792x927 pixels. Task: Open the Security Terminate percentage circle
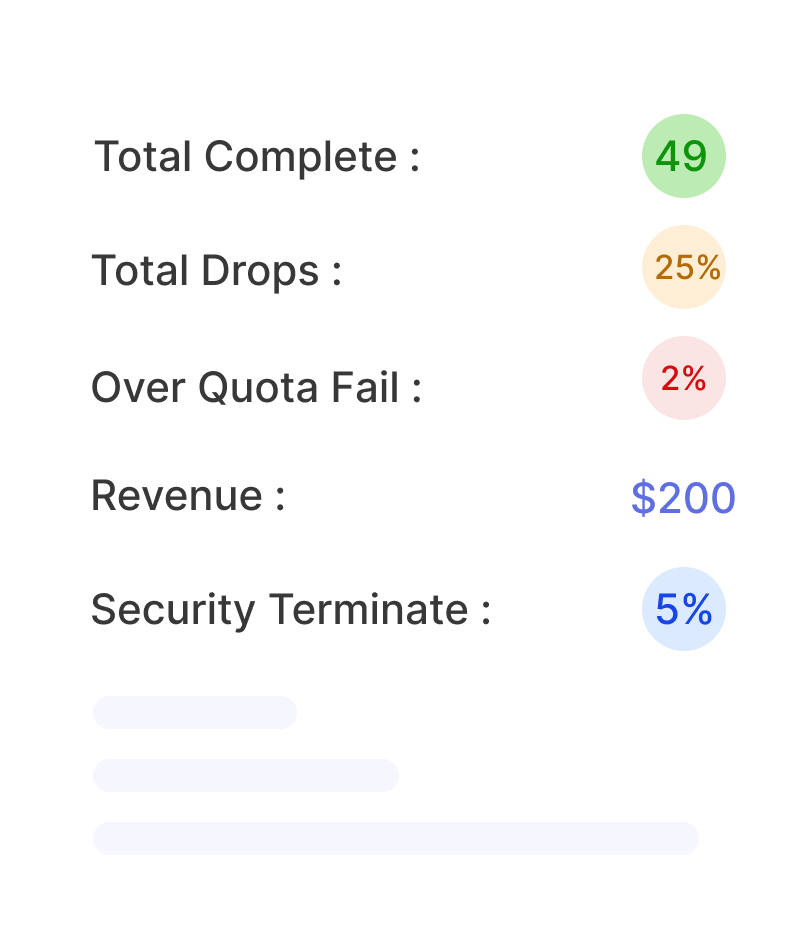pyautogui.click(x=683, y=609)
